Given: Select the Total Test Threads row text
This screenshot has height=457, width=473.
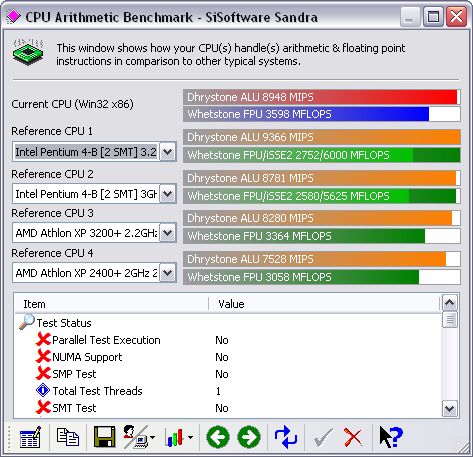Looking at the screenshot, I should 98,391.
